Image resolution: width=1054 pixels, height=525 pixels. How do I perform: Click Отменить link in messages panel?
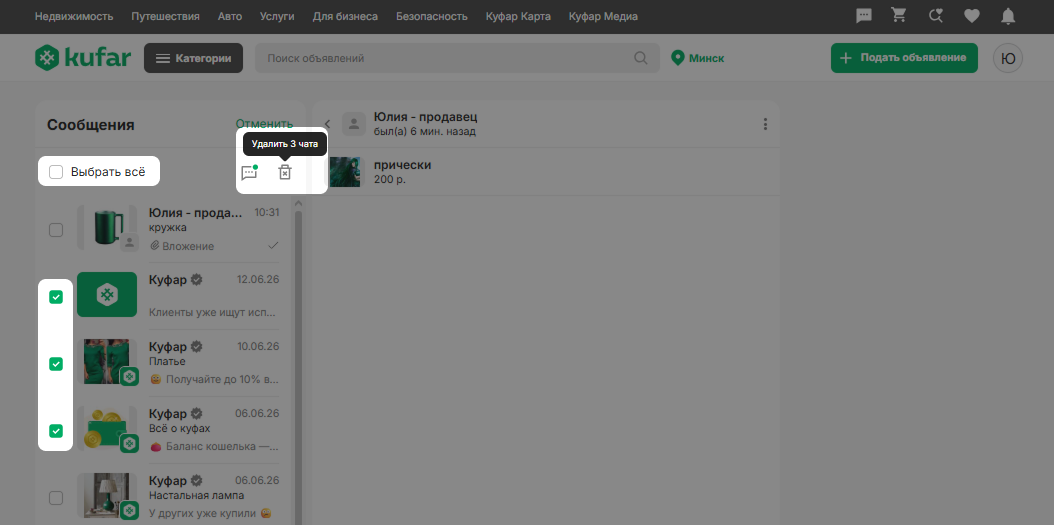coord(264,124)
